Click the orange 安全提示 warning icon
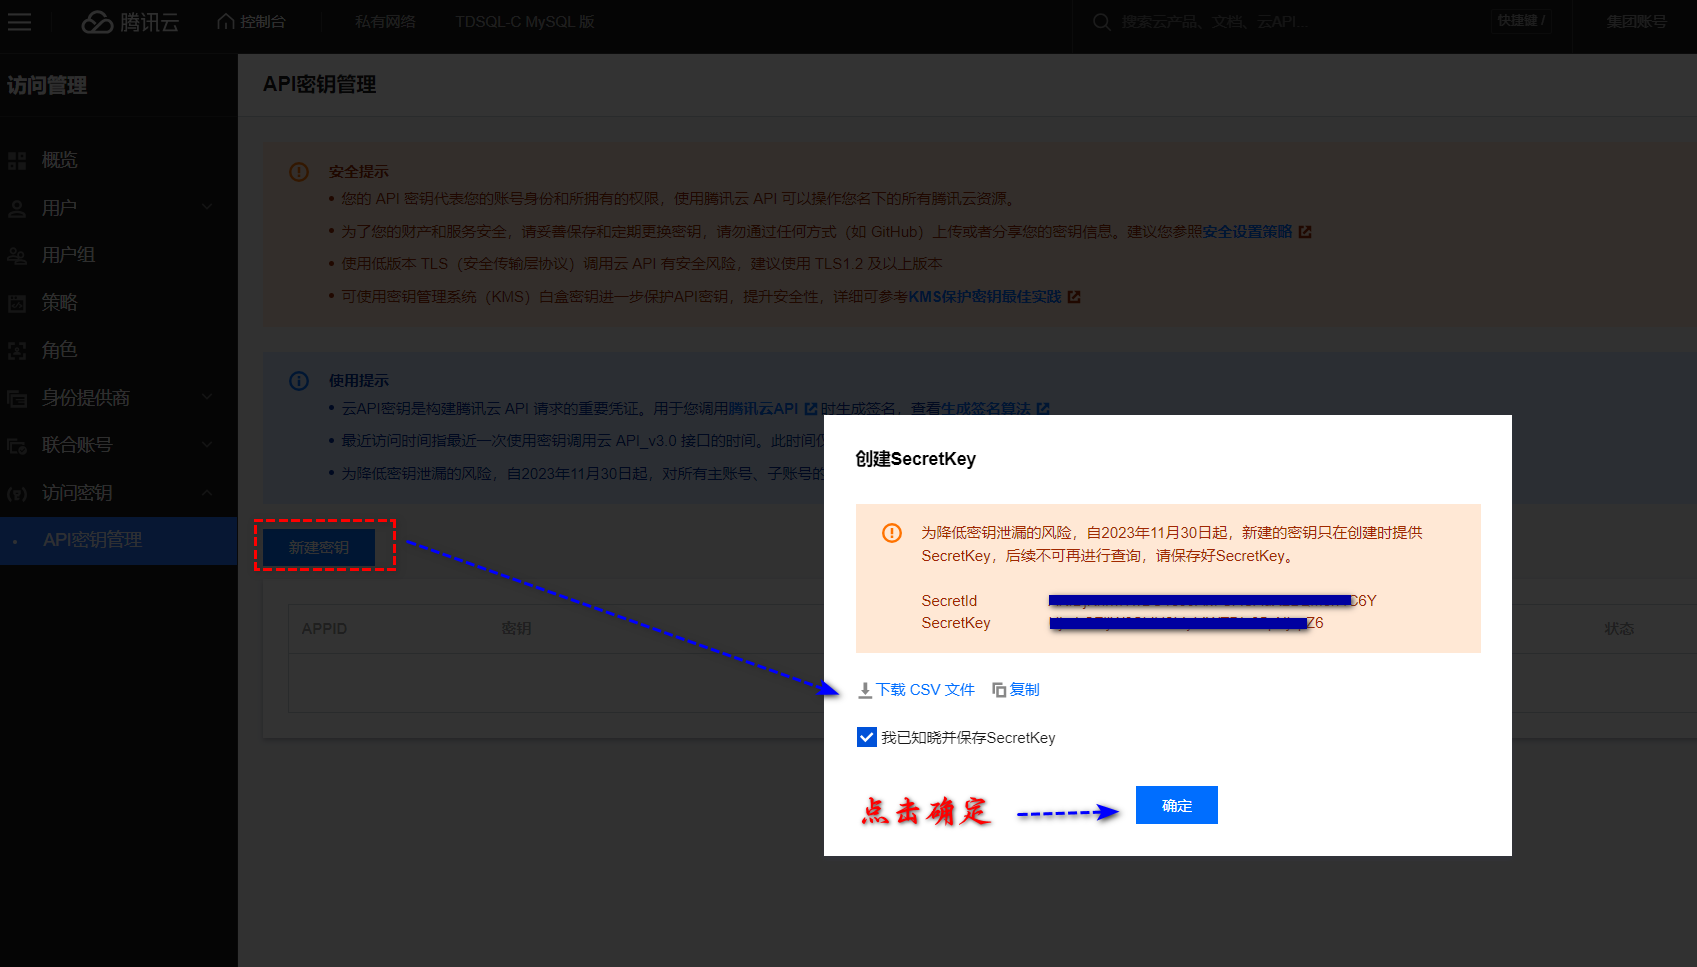 coord(299,172)
